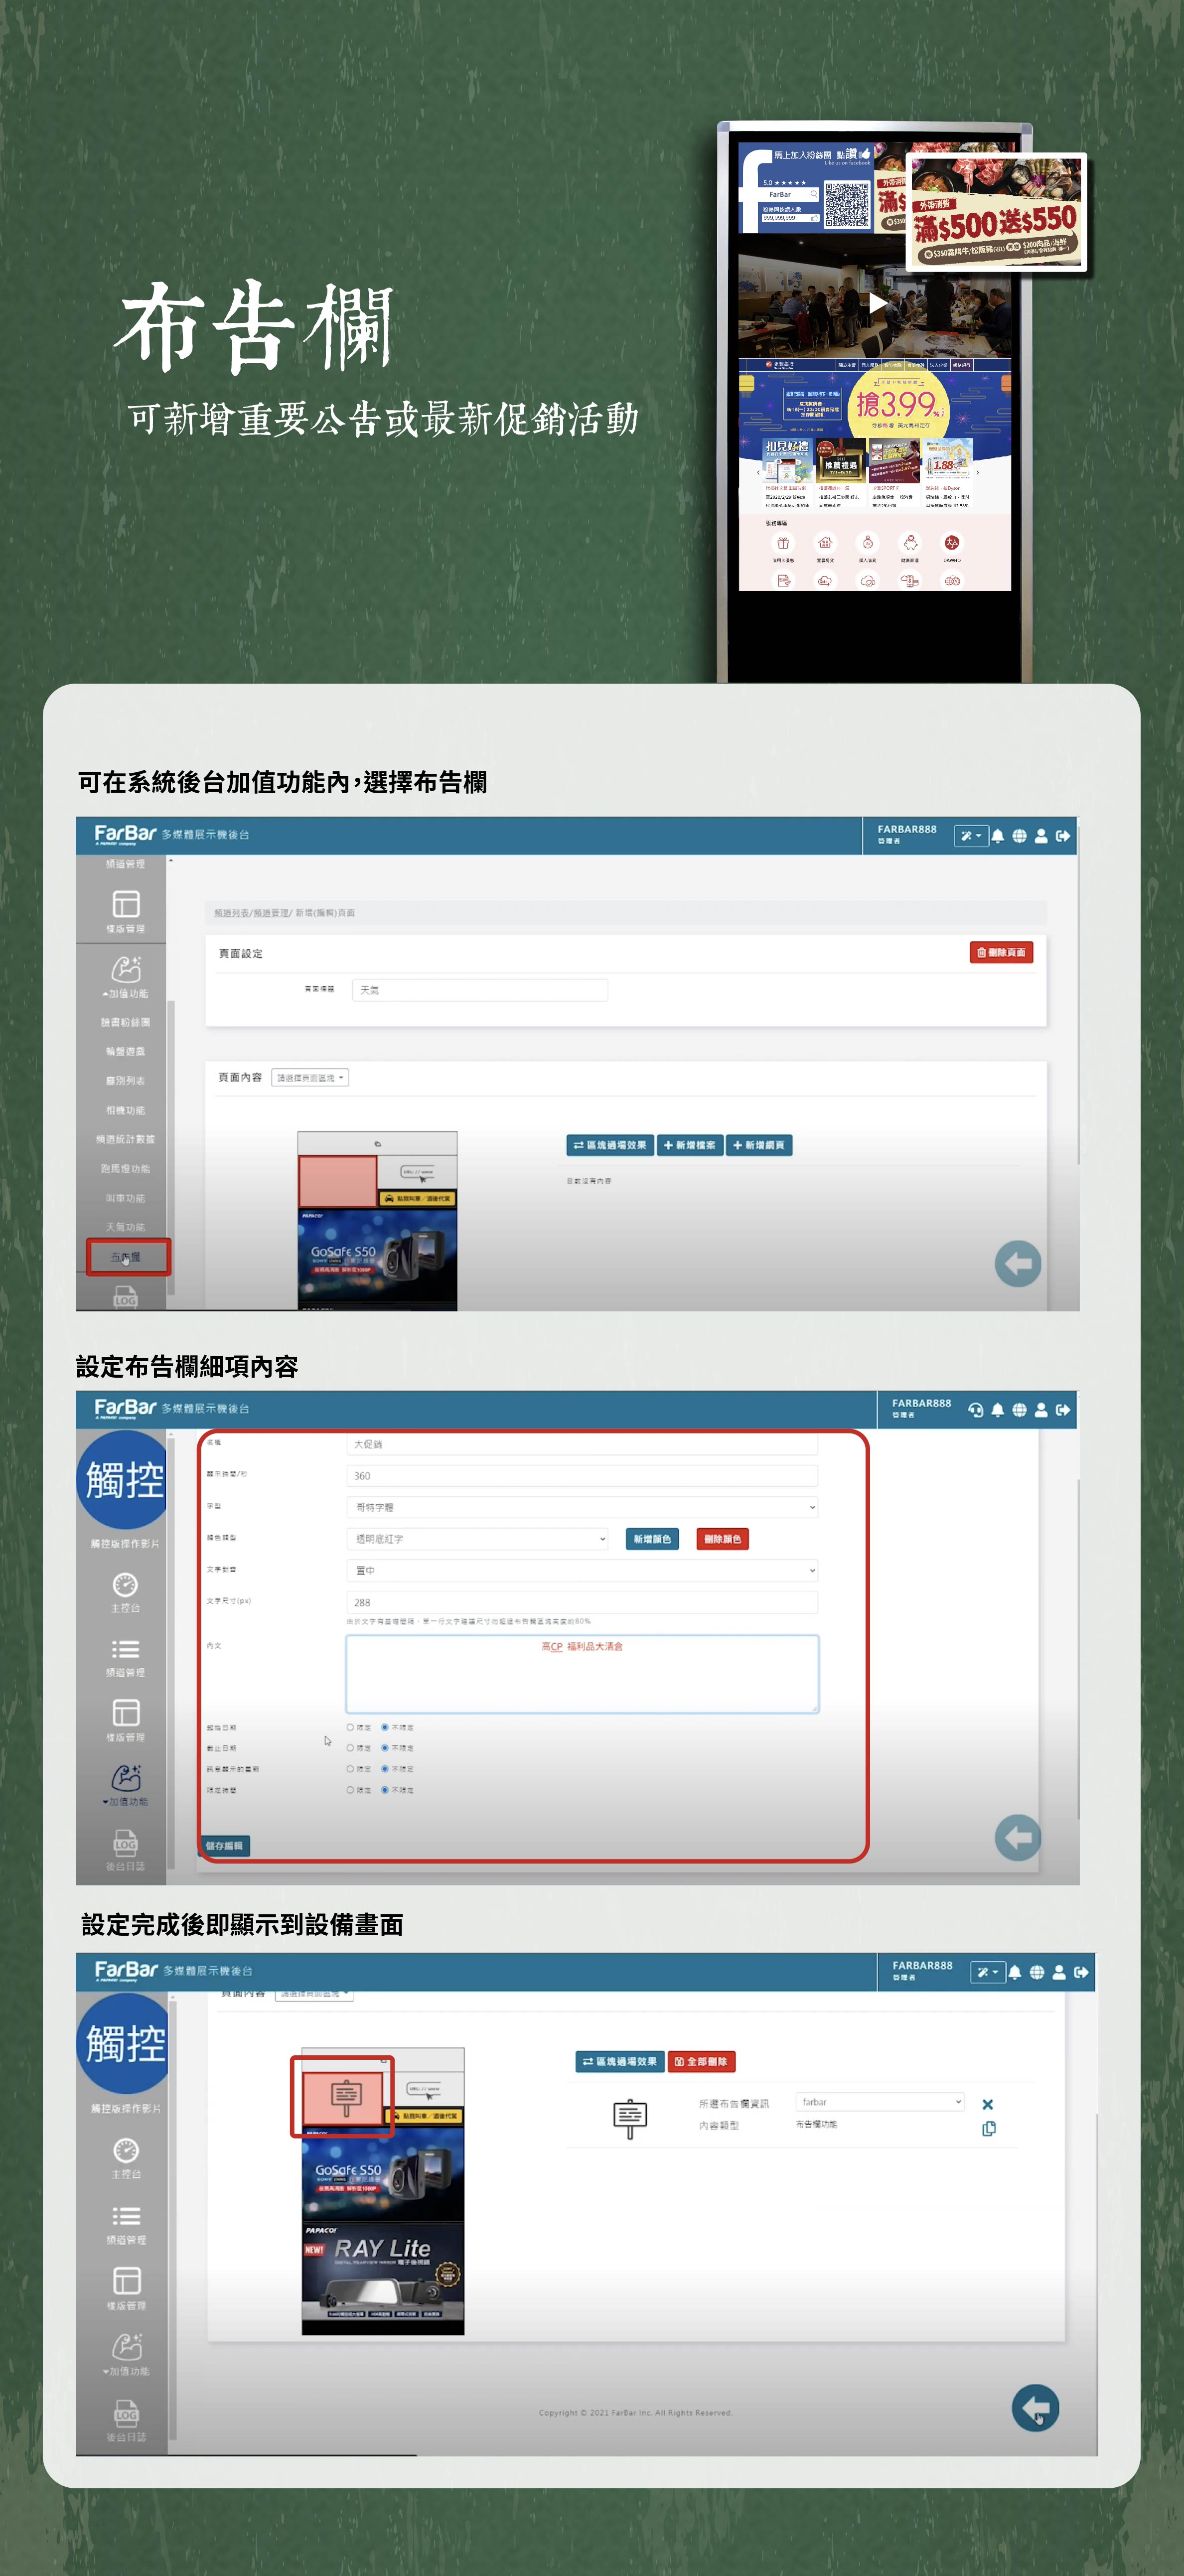This screenshot has width=1184, height=2576.
Task: Select 不指定 radio in the weekday display row
Action: point(385,1769)
